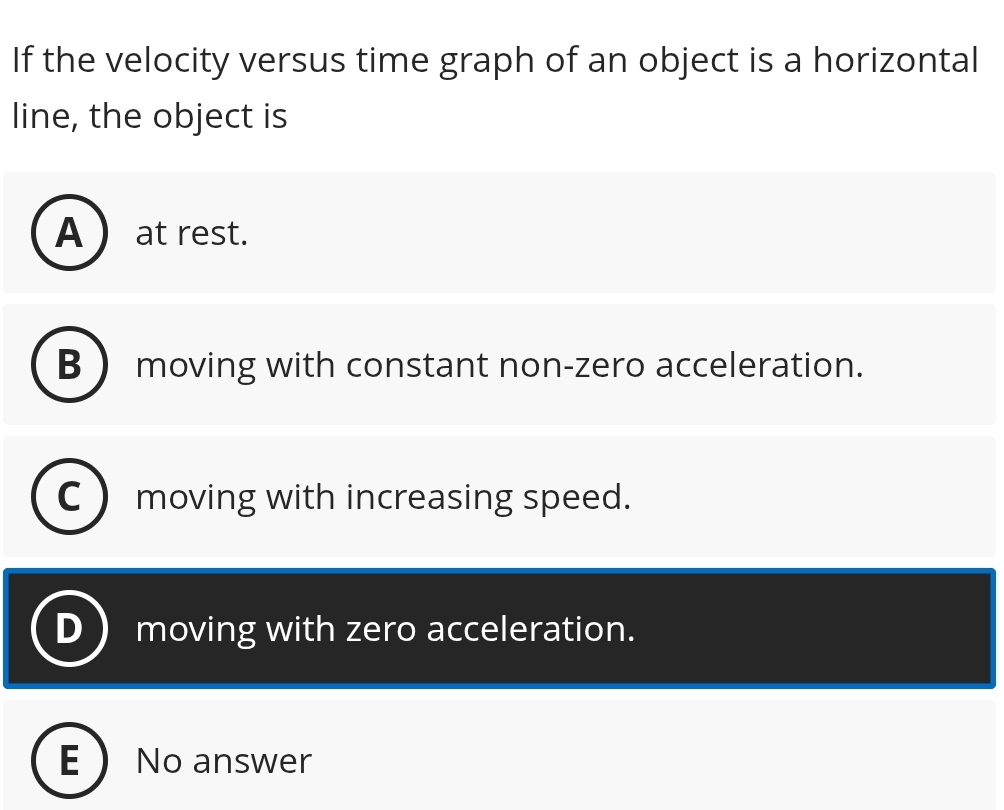Click the circled letter D badge

pos(68,629)
